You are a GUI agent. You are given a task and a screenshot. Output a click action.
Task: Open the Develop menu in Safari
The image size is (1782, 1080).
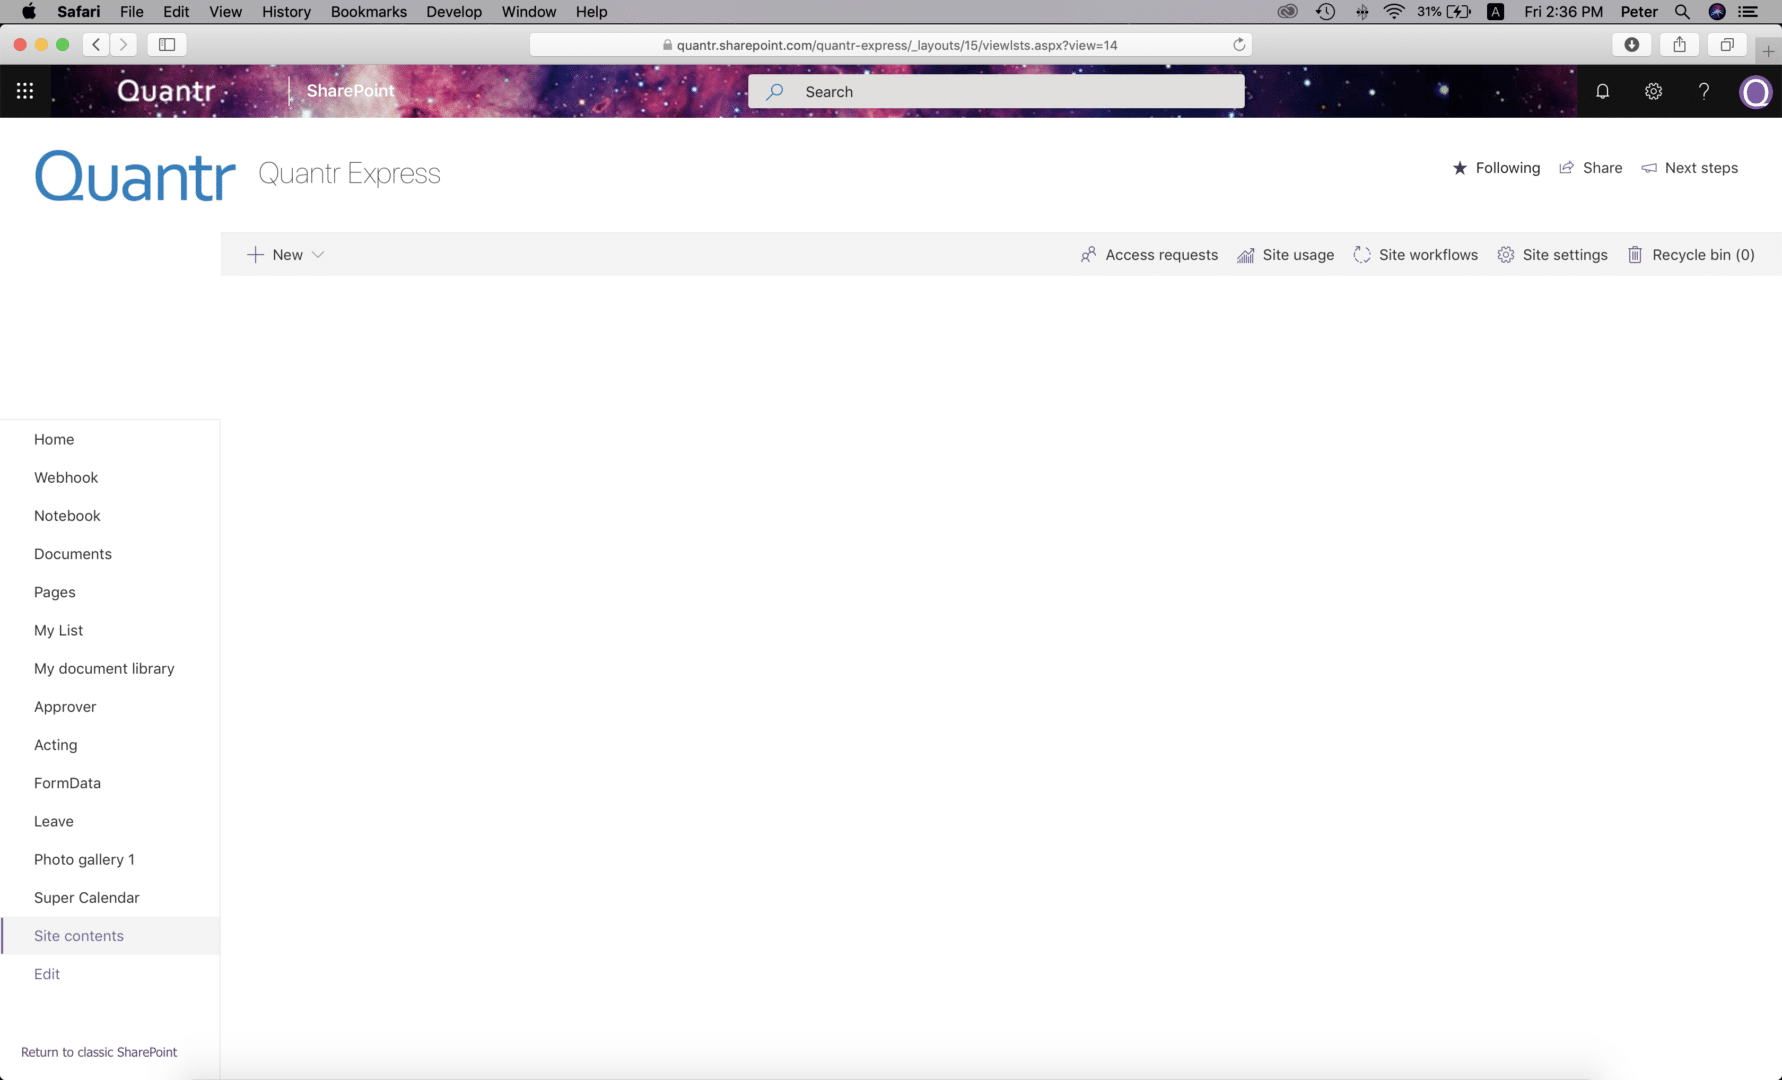(x=454, y=12)
